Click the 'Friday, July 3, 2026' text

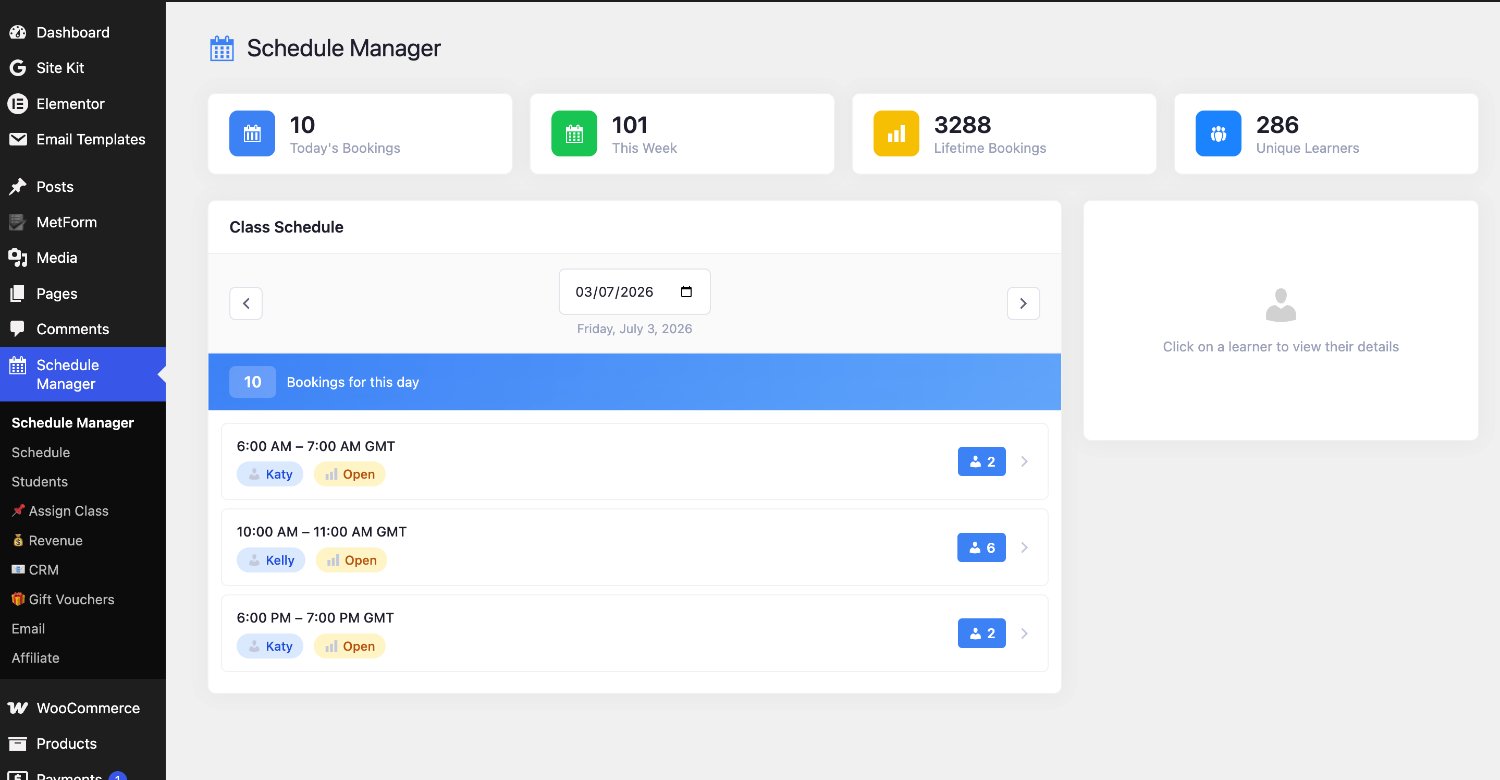(635, 329)
